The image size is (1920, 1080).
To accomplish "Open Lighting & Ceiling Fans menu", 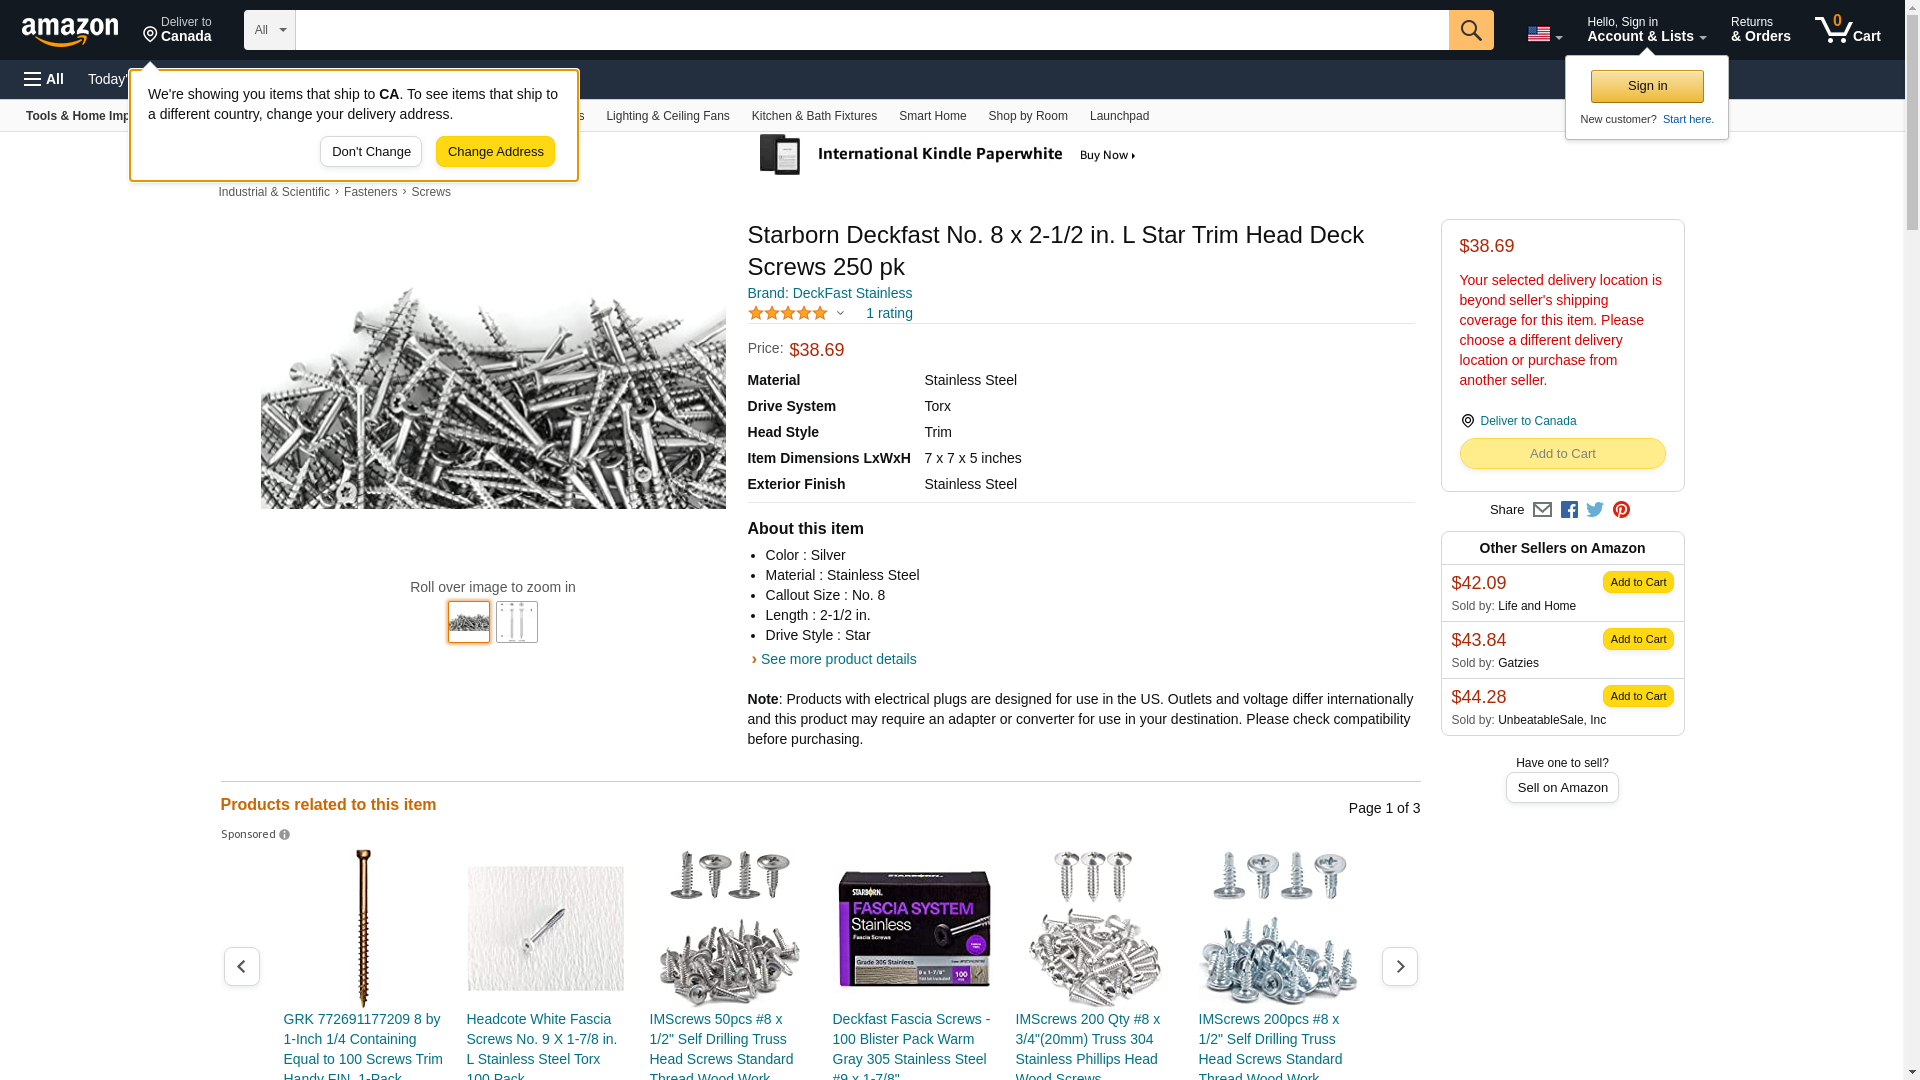I will click(x=667, y=116).
